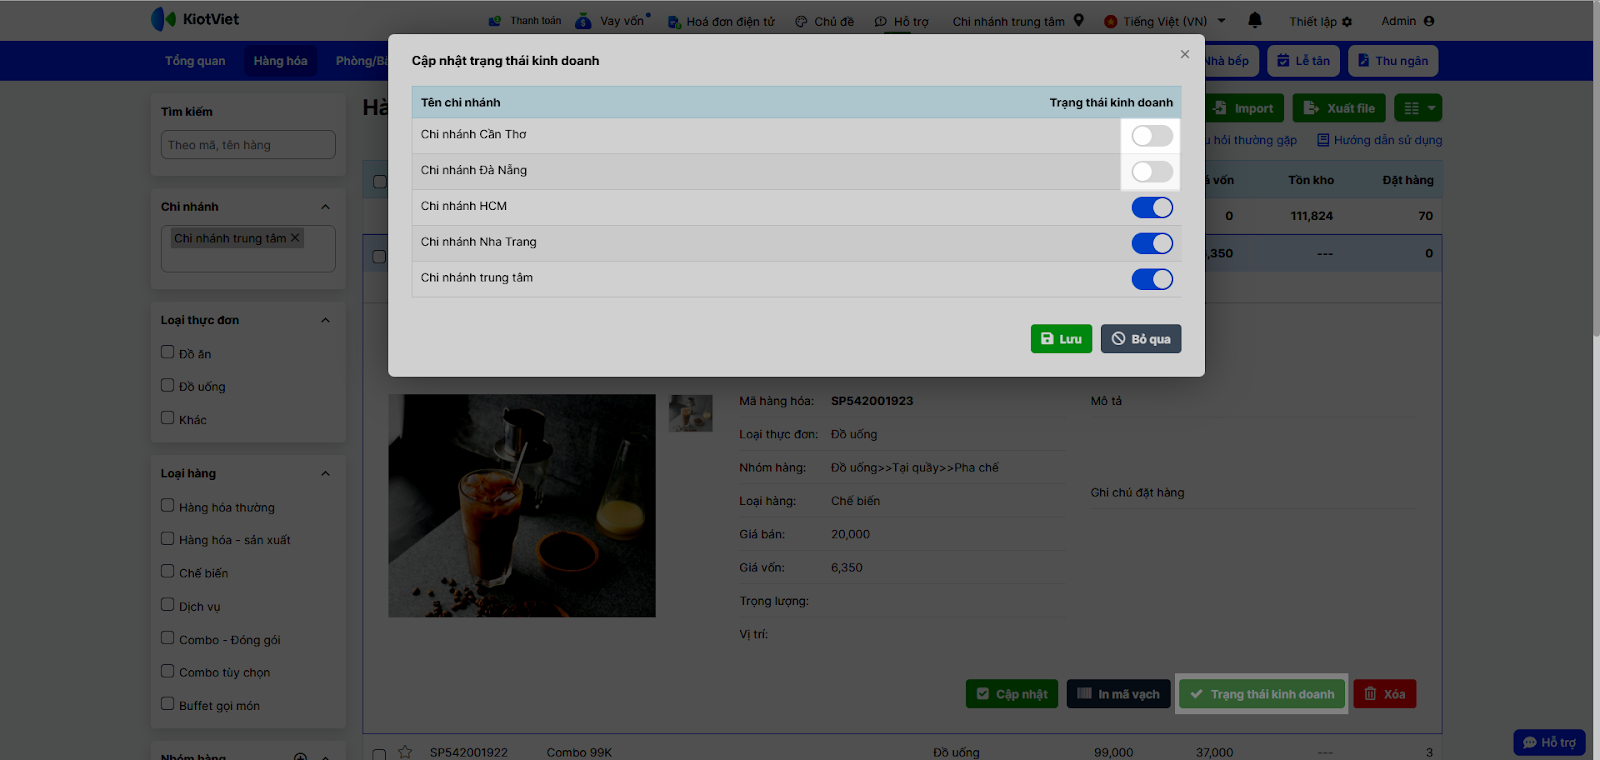This screenshot has width=1600, height=760.
Task: Open Hướng dẫn sử dụng user guide
Action: pos(1379,140)
